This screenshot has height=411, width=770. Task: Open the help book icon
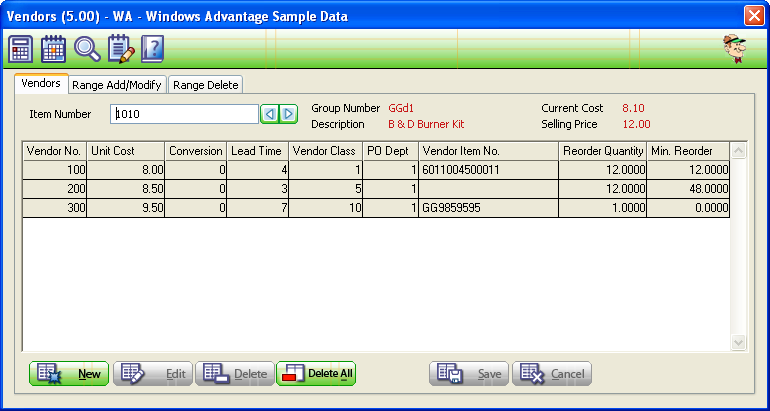pos(152,49)
